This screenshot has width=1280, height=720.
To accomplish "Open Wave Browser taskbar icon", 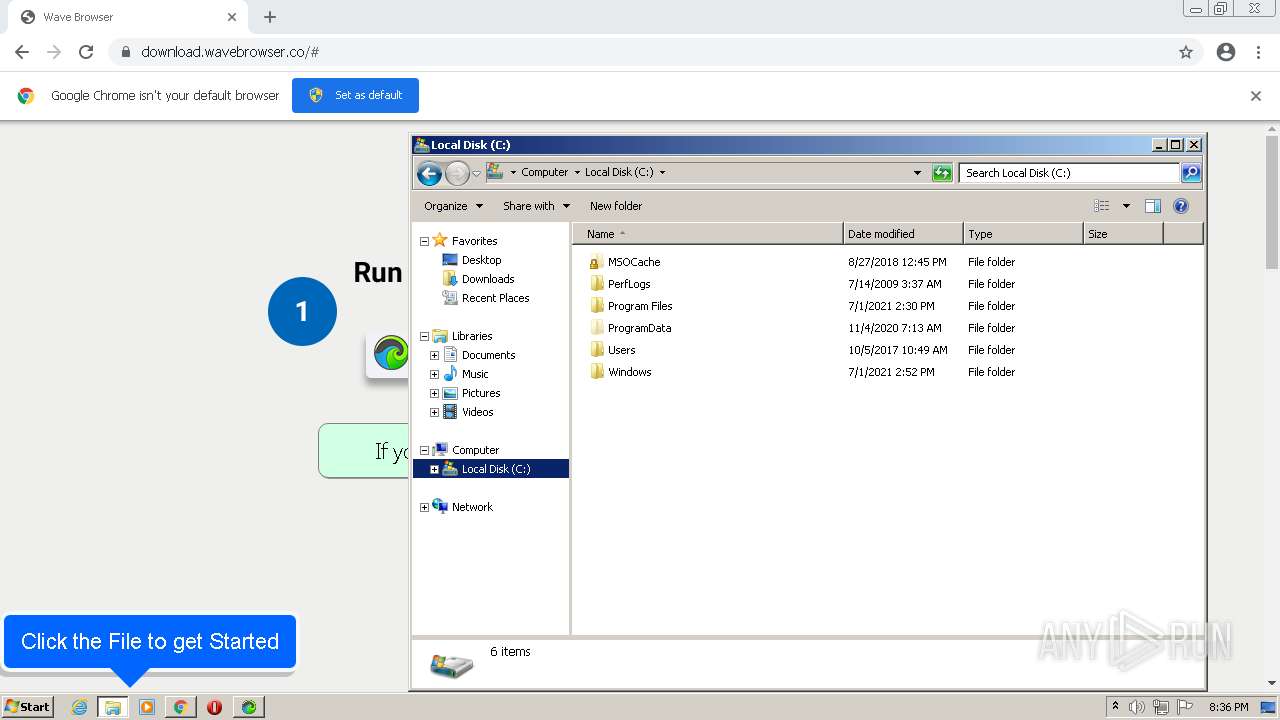I will click(x=248, y=707).
